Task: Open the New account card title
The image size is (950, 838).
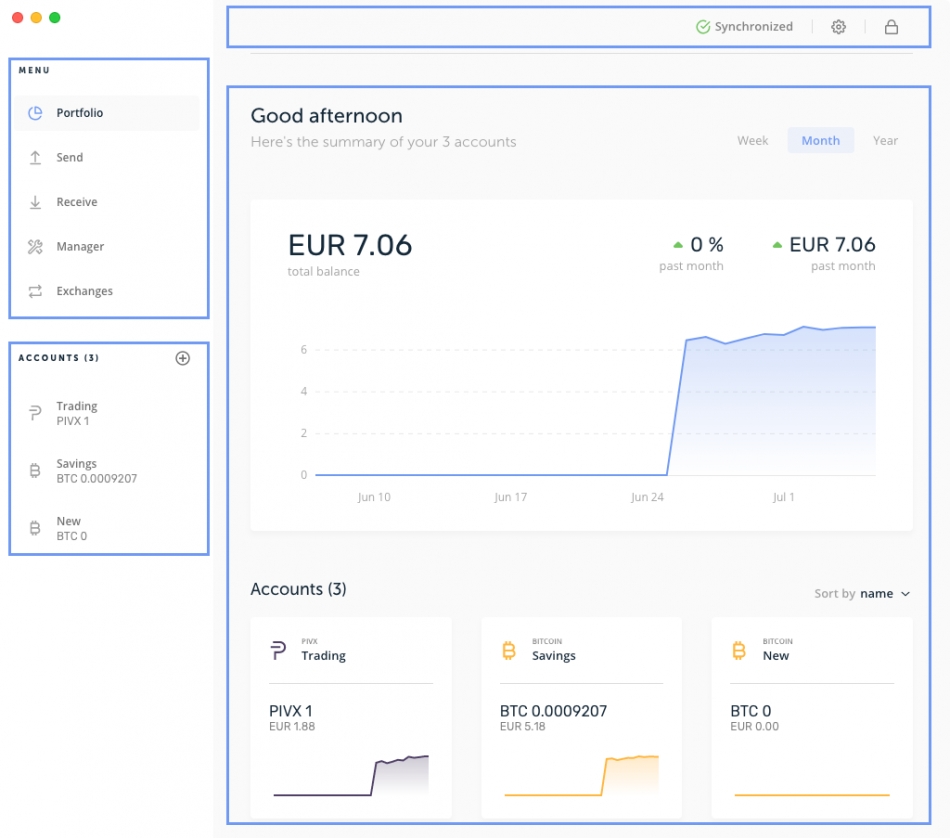Action: click(x=776, y=656)
